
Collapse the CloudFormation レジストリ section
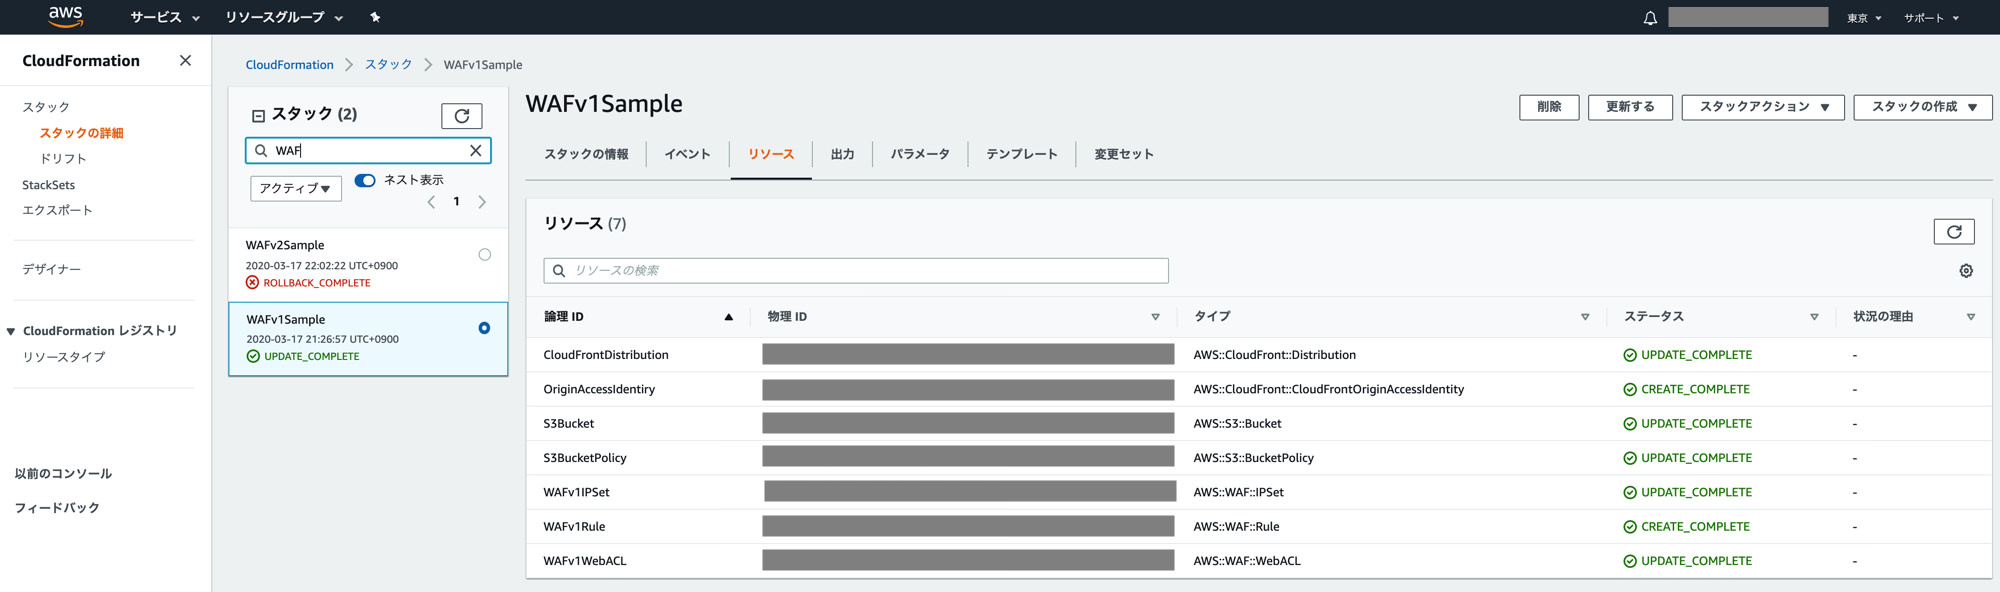click(11, 331)
